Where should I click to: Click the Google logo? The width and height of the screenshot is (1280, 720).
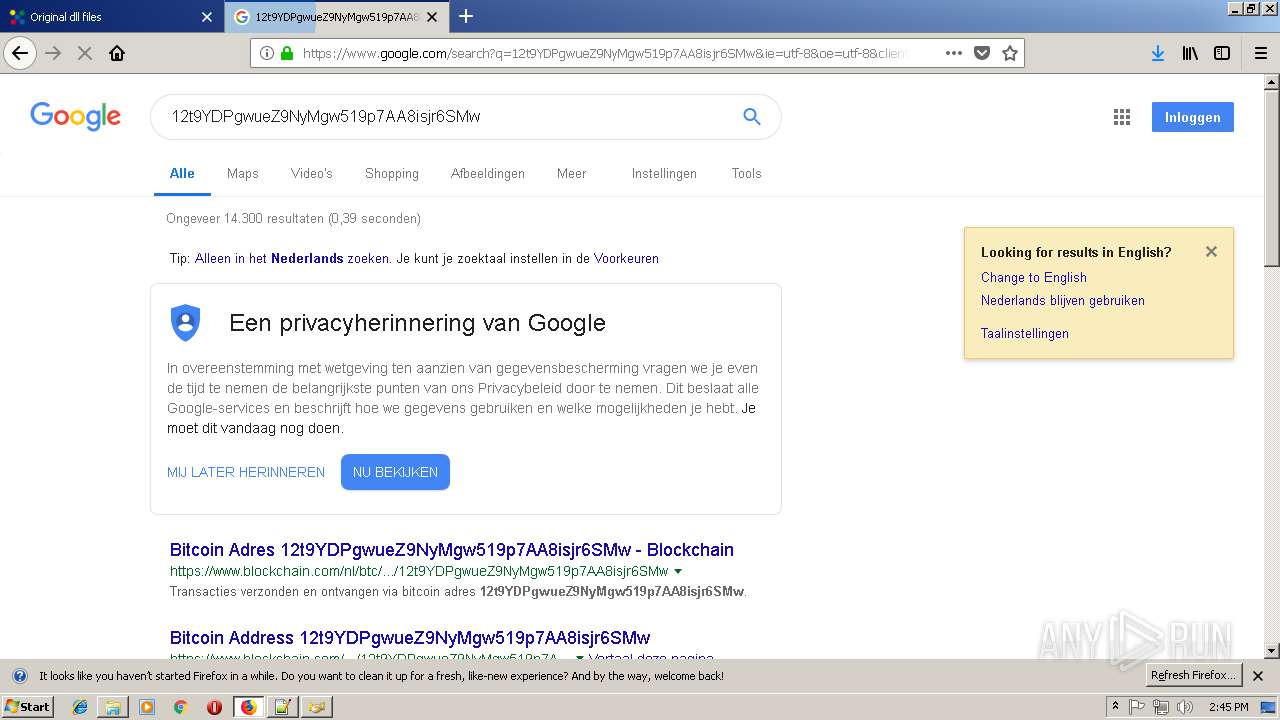point(75,116)
